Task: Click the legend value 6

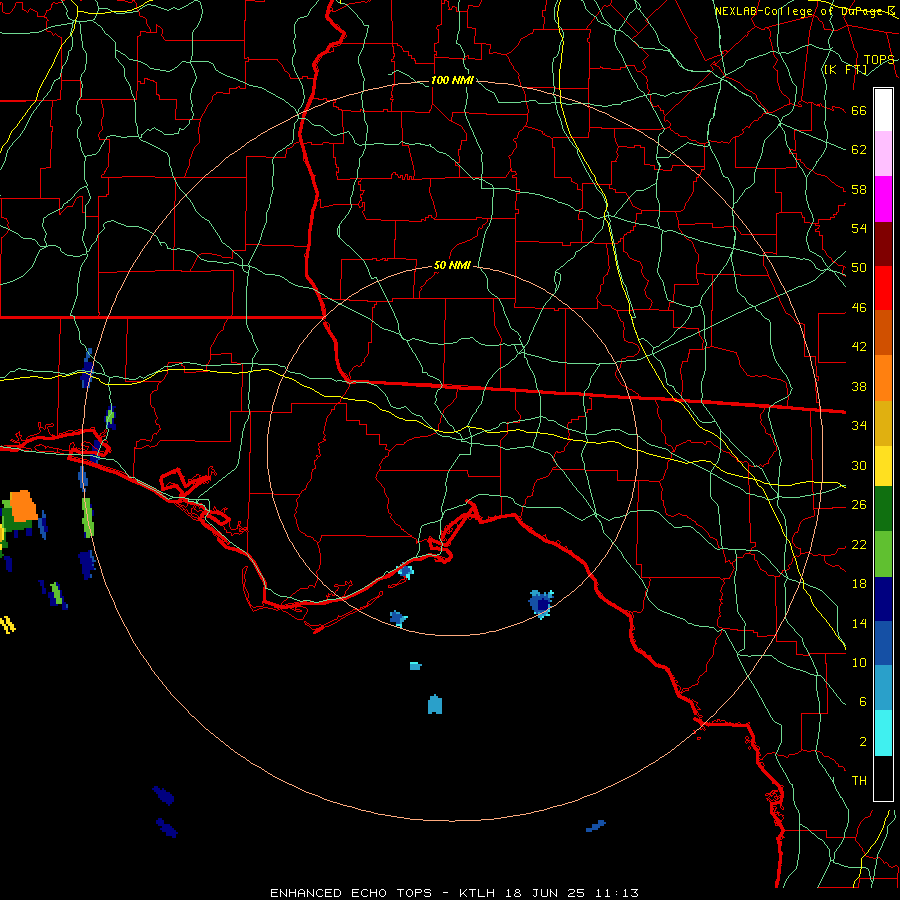Action: click(863, 702)
